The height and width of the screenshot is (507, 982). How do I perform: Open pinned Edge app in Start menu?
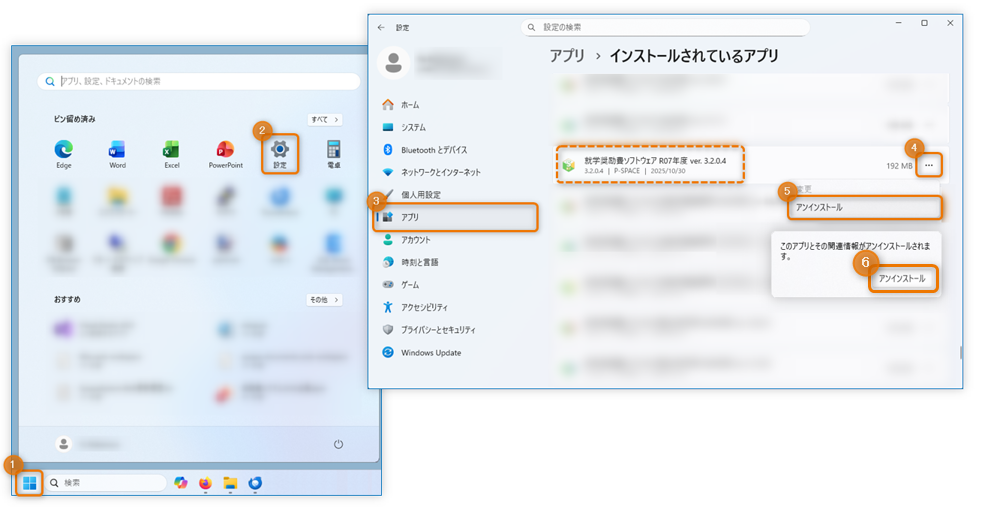(x=63, y=154)
